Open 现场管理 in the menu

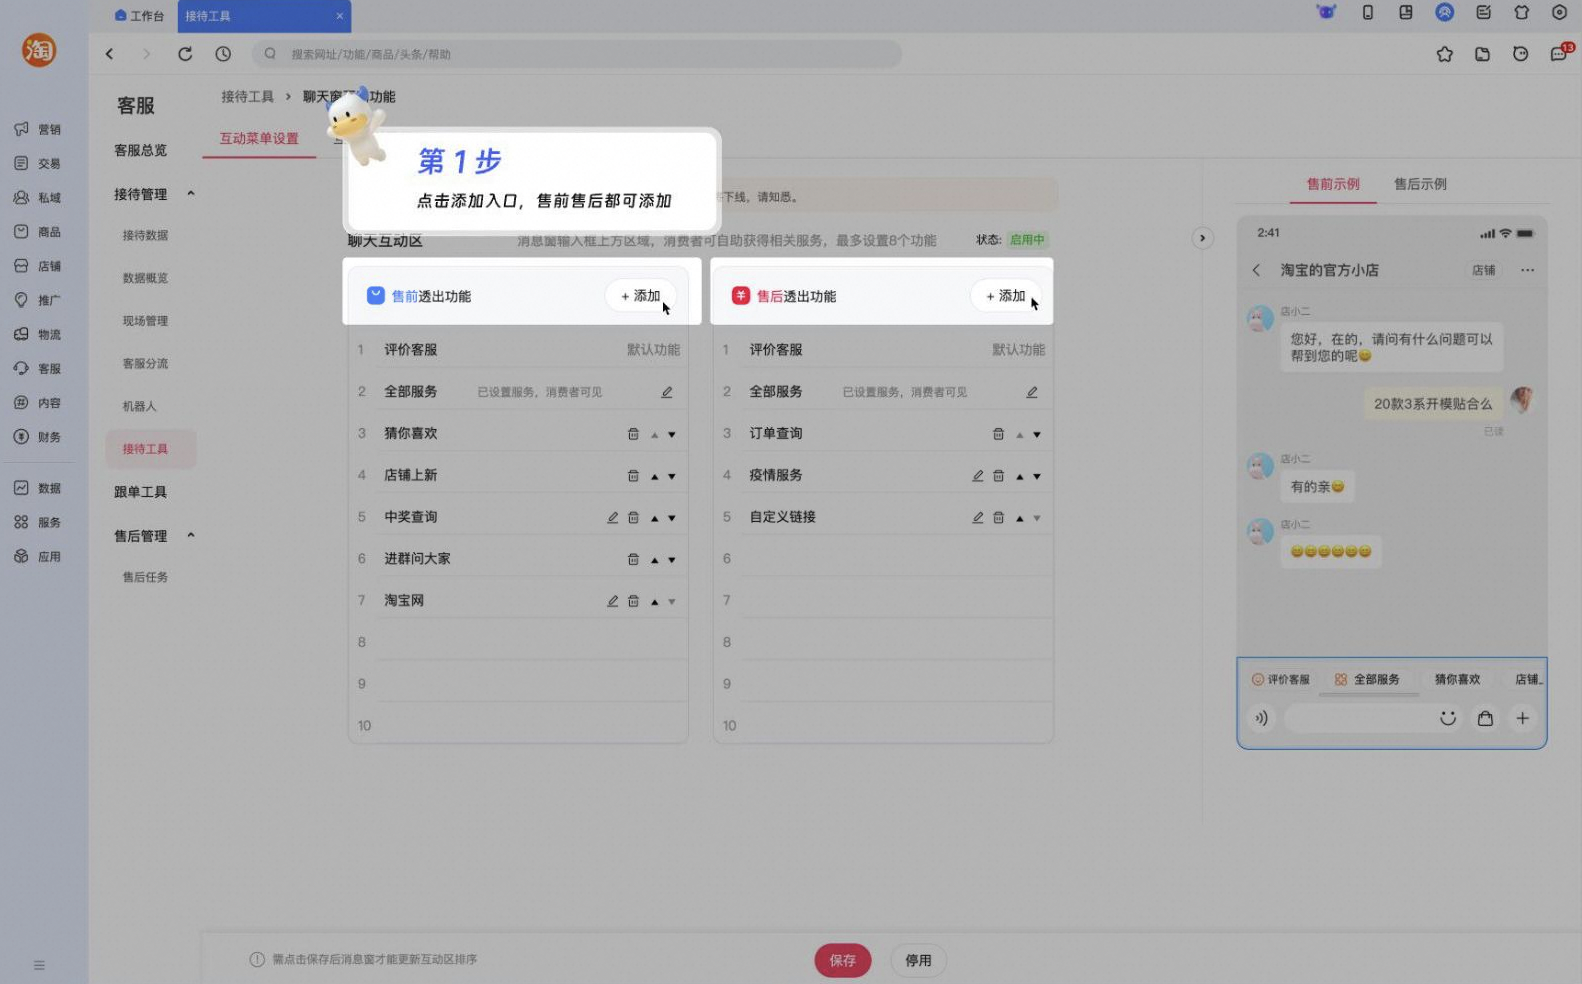point(145,321)
